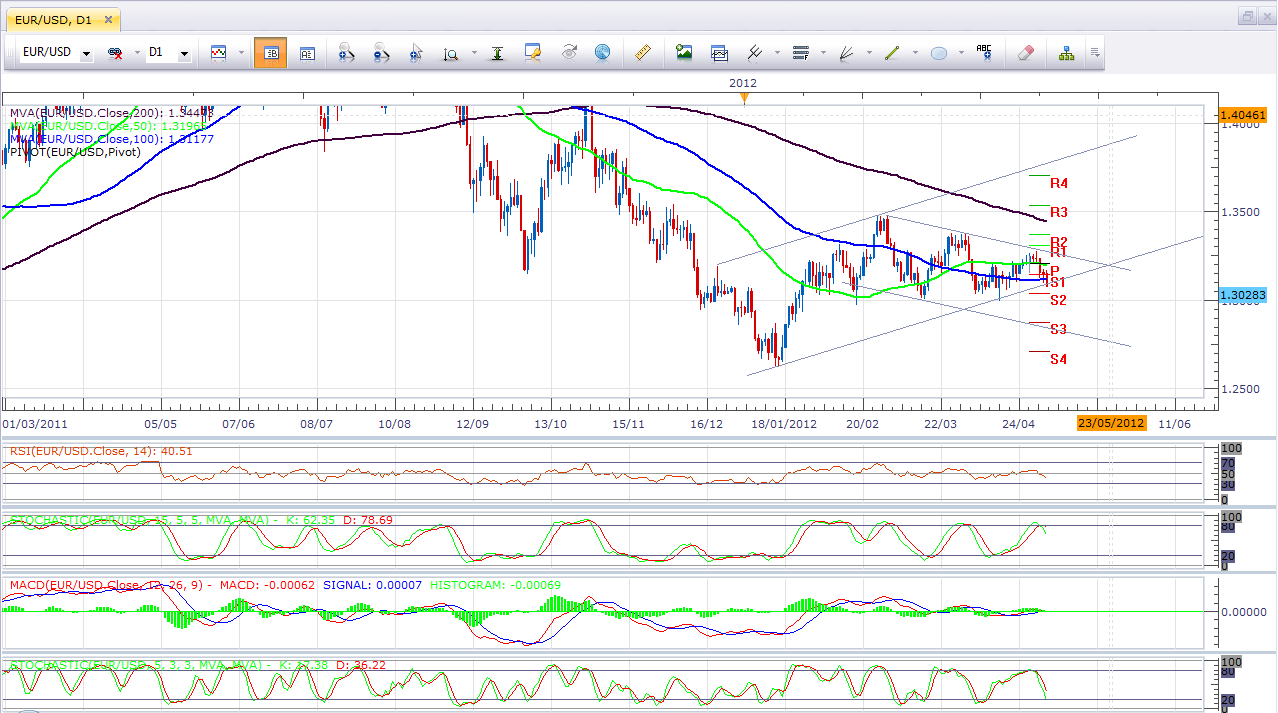
Task: Open chart properties with key icon
Action: [x=533, y=53]
